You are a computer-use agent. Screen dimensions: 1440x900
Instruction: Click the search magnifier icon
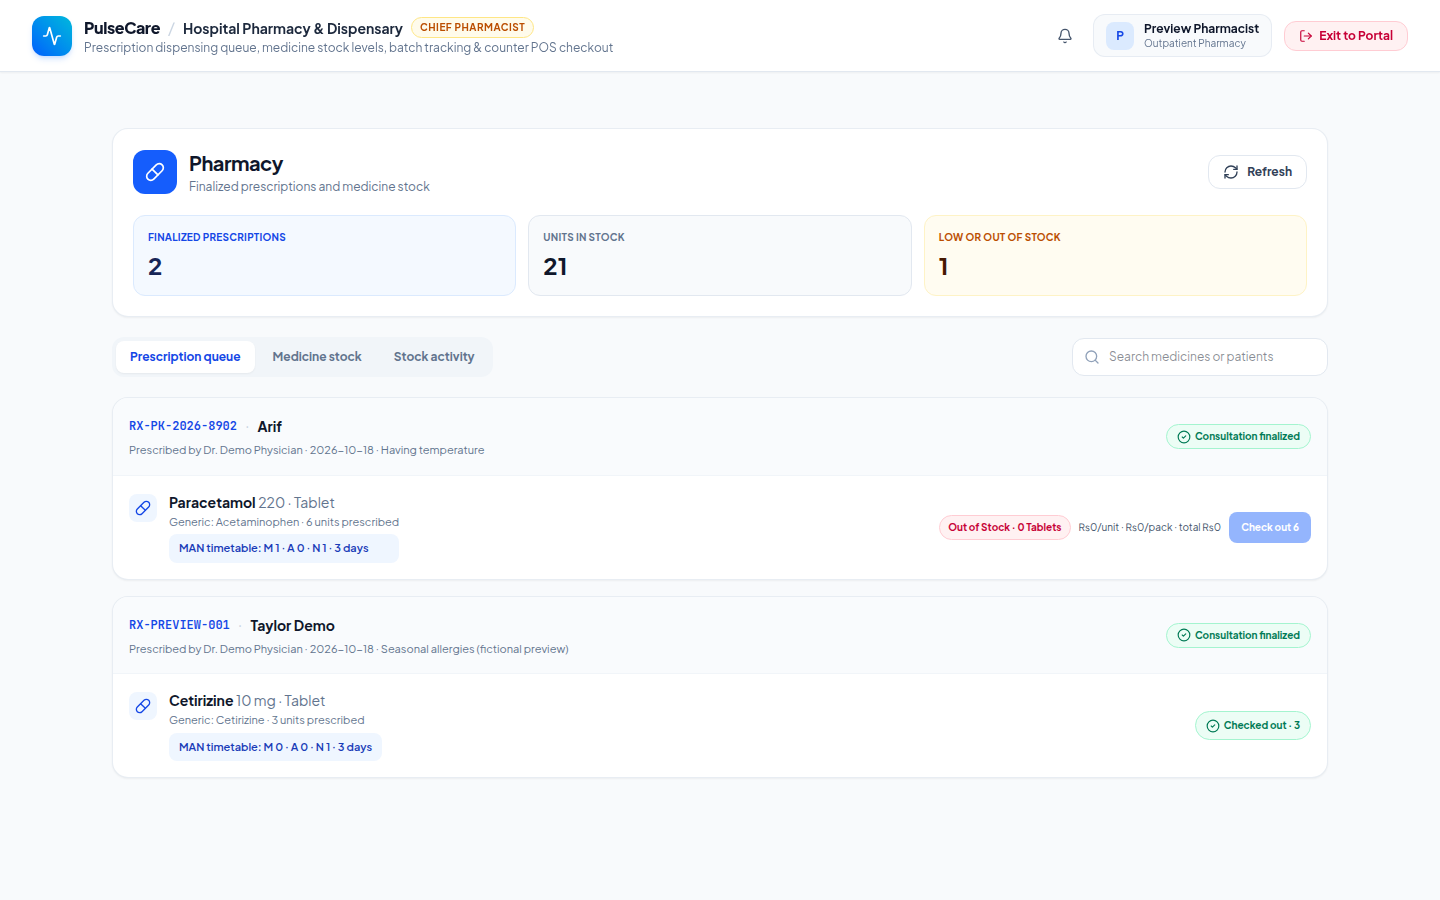(x=1092, y=357)
